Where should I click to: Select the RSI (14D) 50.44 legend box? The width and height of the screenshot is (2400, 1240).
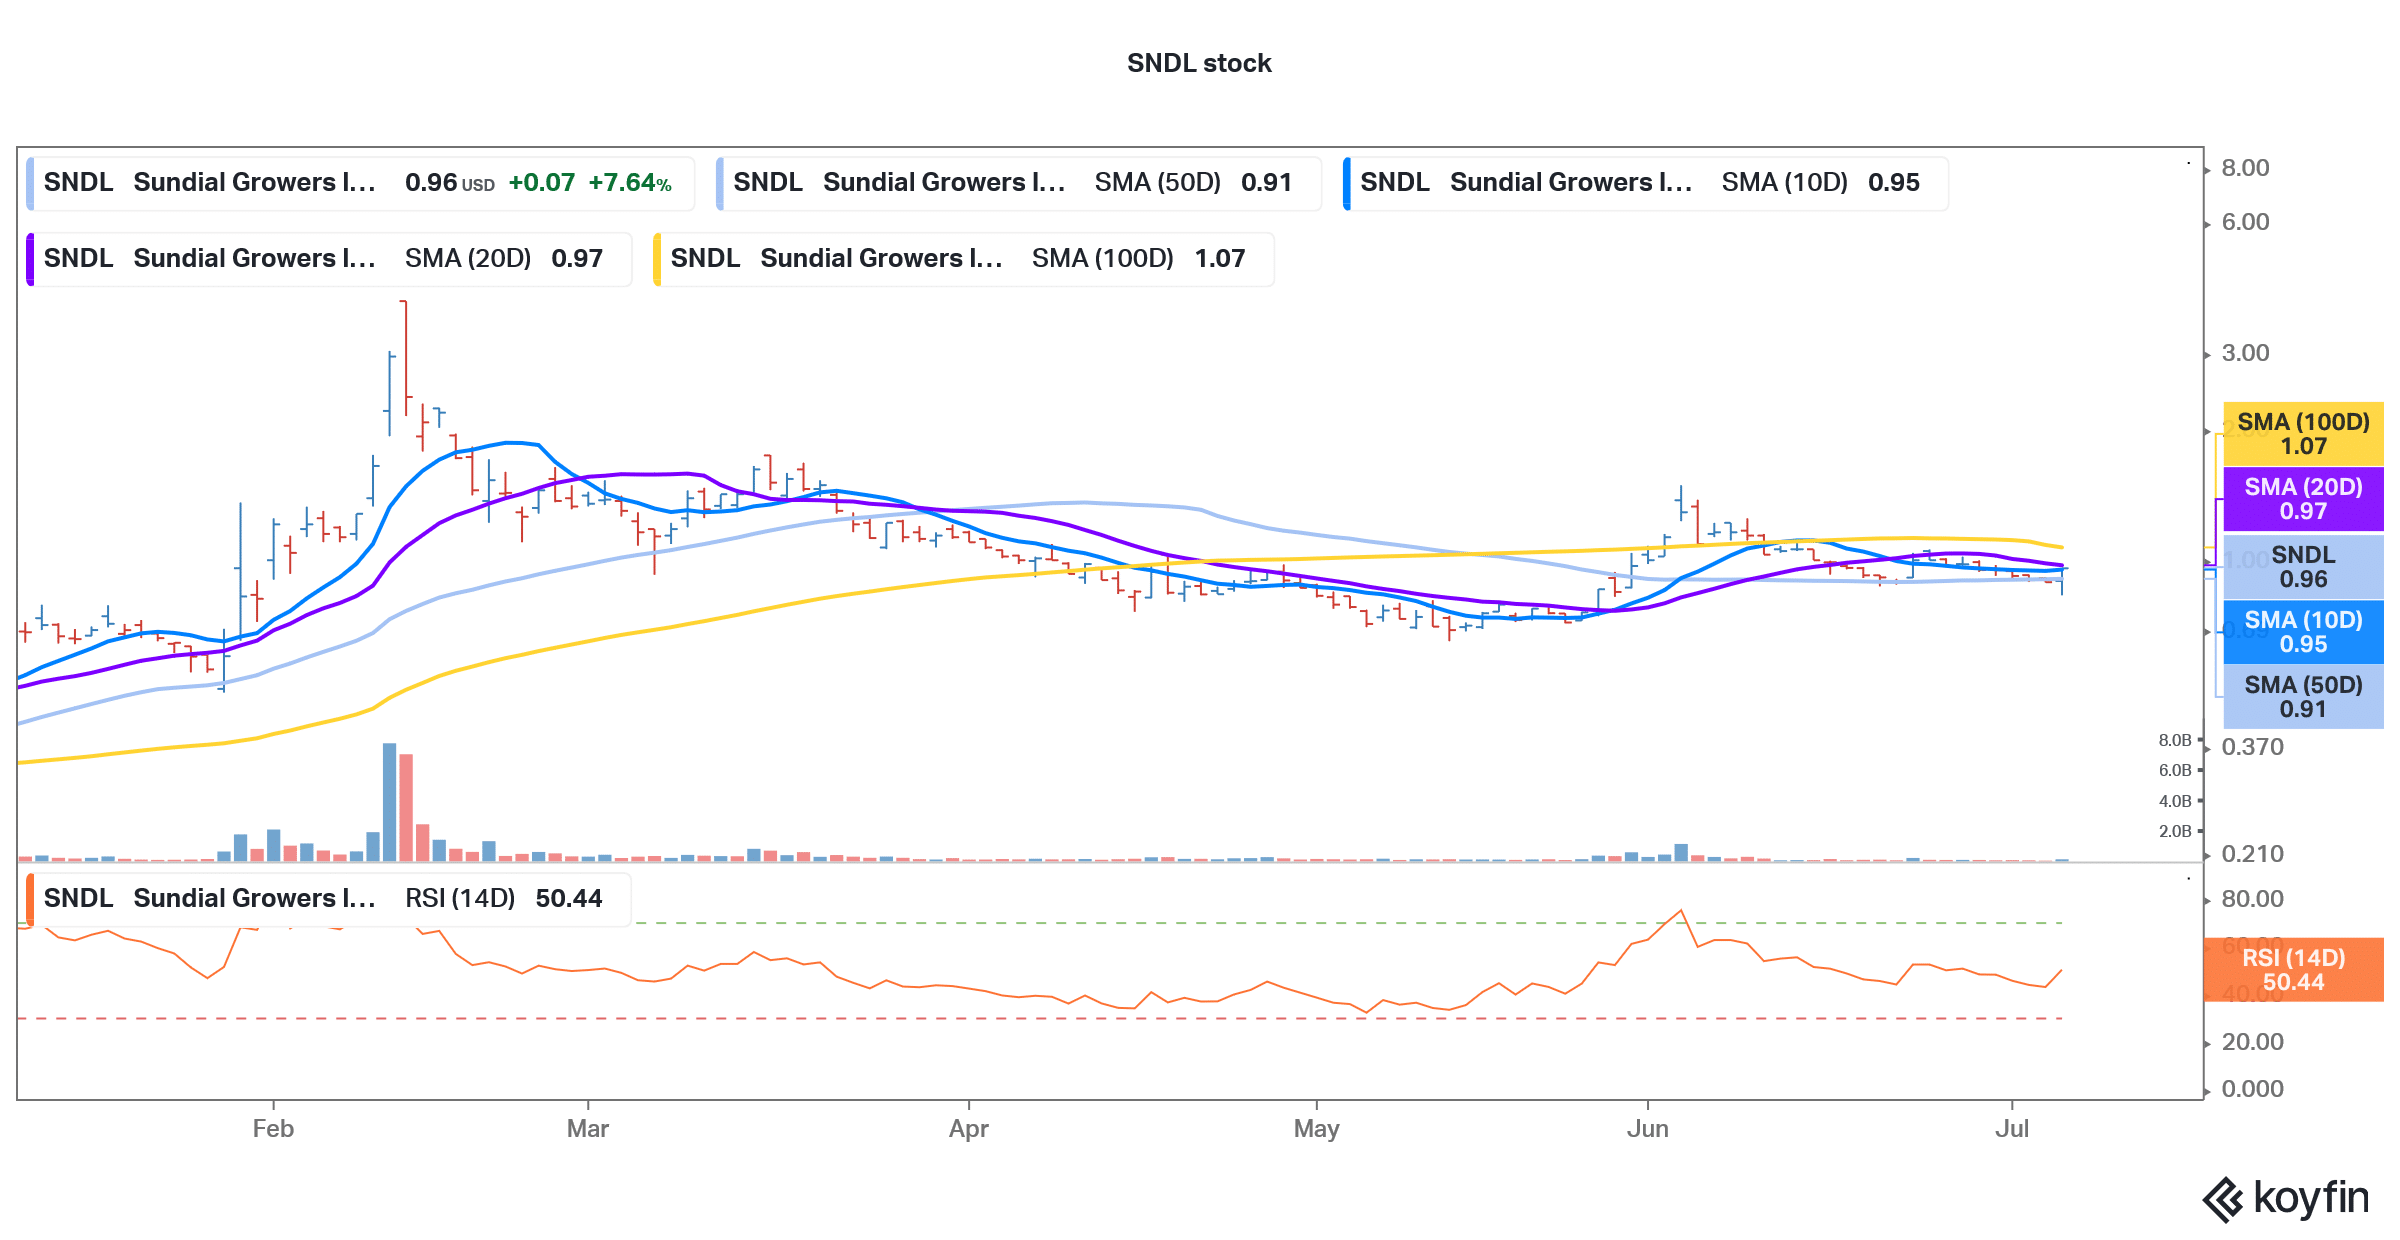[329, 899]
